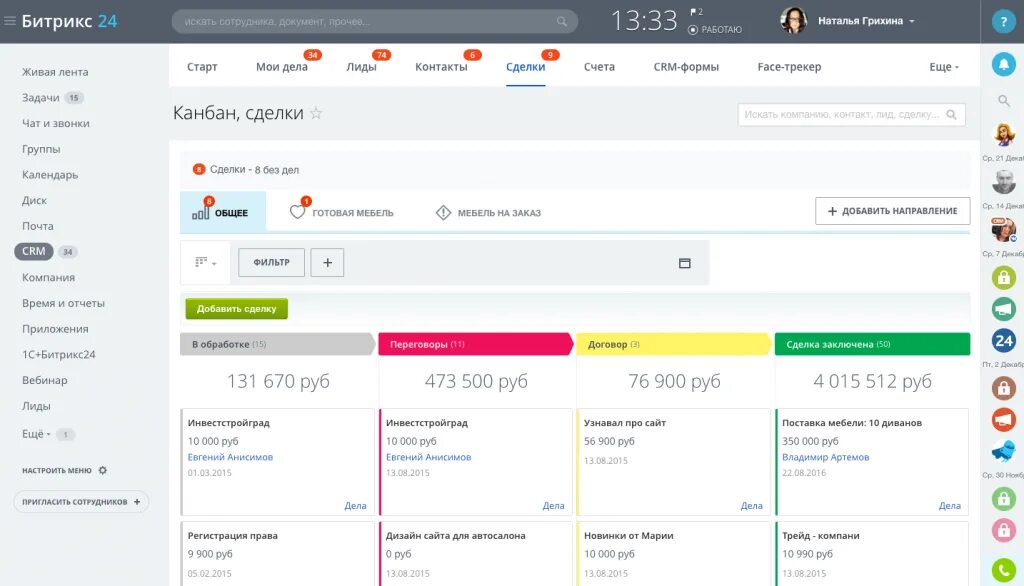Click the green phone call icon
Image resolution: width=1024 pixels, height=586 pixels.
tap(1004, 570)
